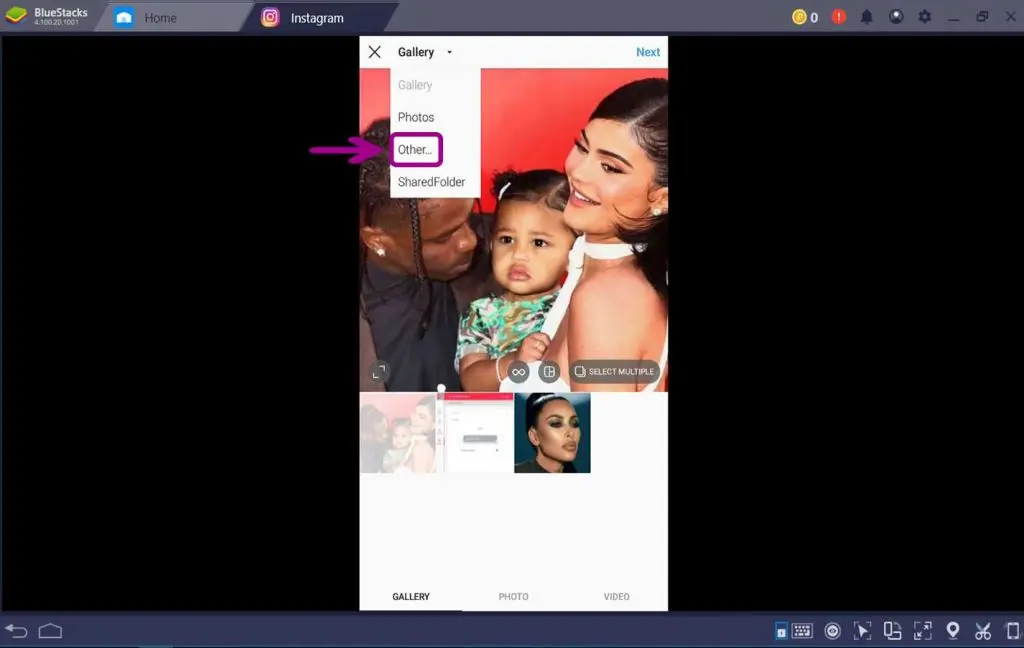The width and height of the screenshot is (1024, 648).
Task: Switch to the PHOTO tab
Action: 513,597
